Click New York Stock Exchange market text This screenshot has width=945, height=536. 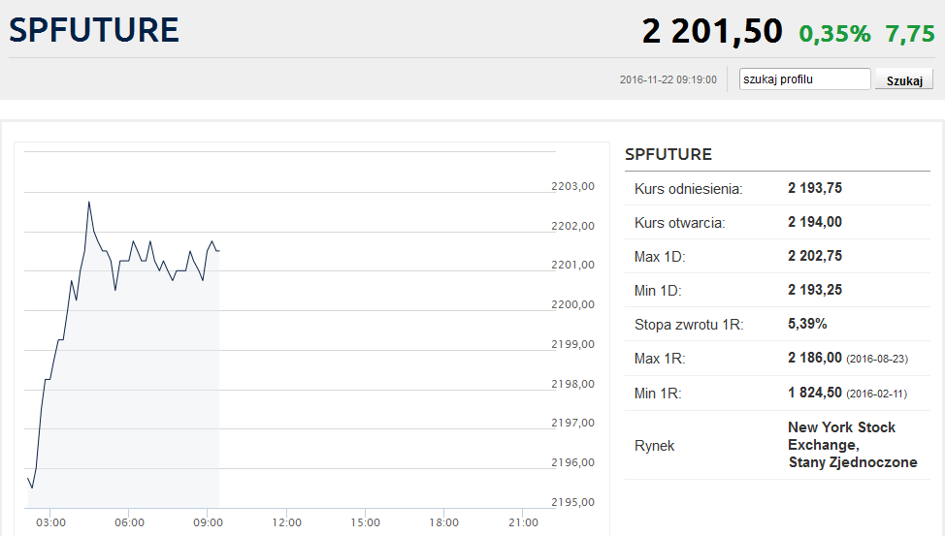click(841, 435)
